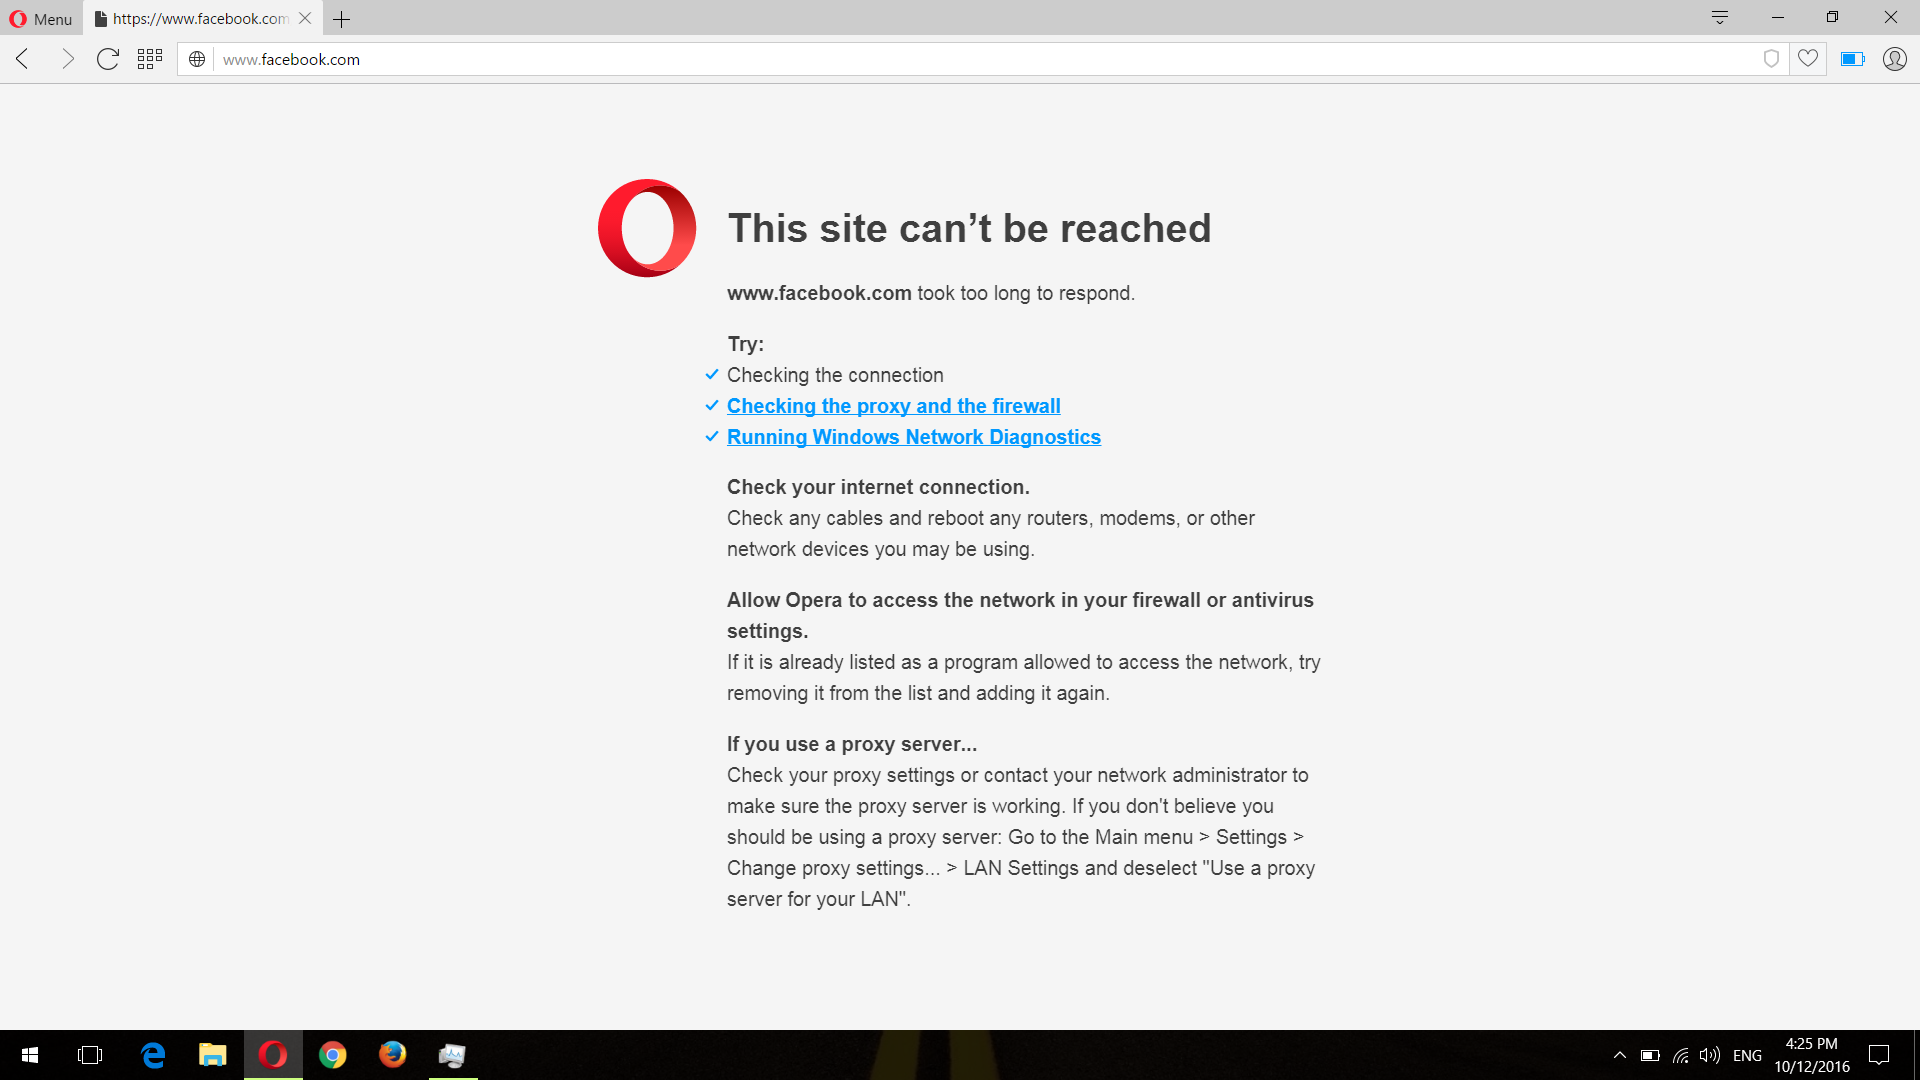Open the Action Center notifications icon
Viewport: 1920px width, 1080px height.
1879,1055
